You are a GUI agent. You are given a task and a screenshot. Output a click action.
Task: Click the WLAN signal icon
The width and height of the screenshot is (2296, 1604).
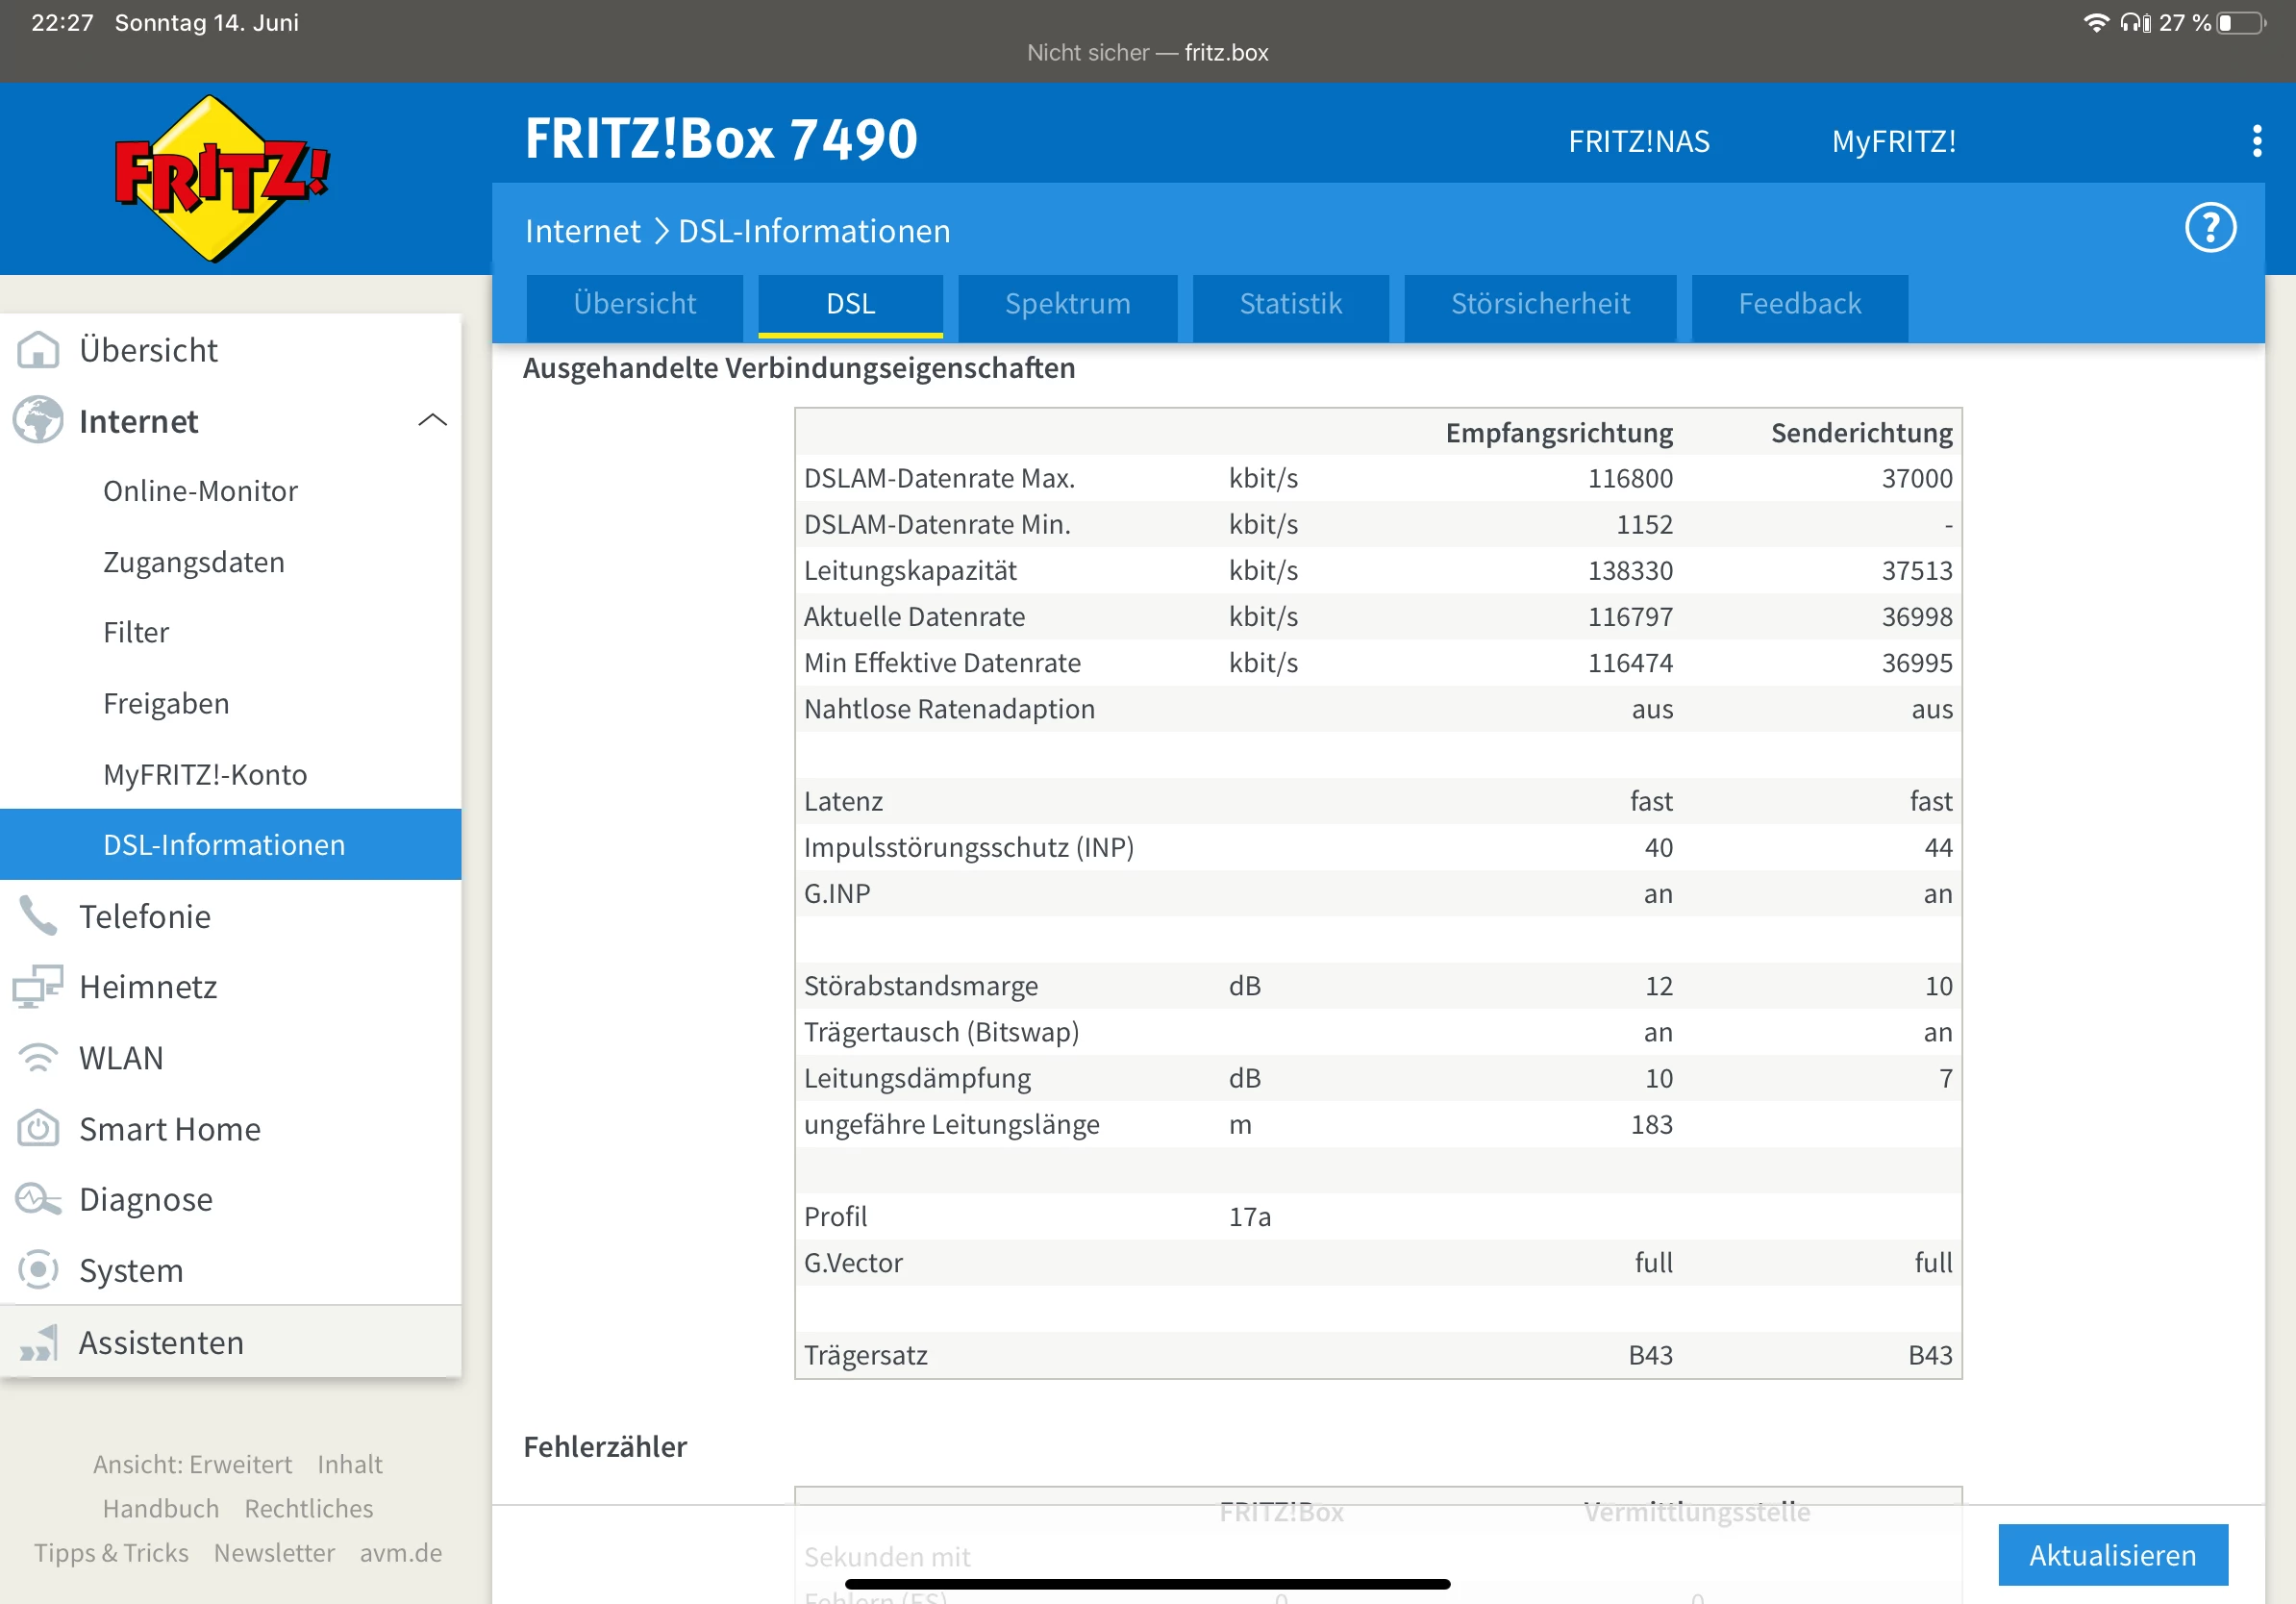pos(38,1058)
